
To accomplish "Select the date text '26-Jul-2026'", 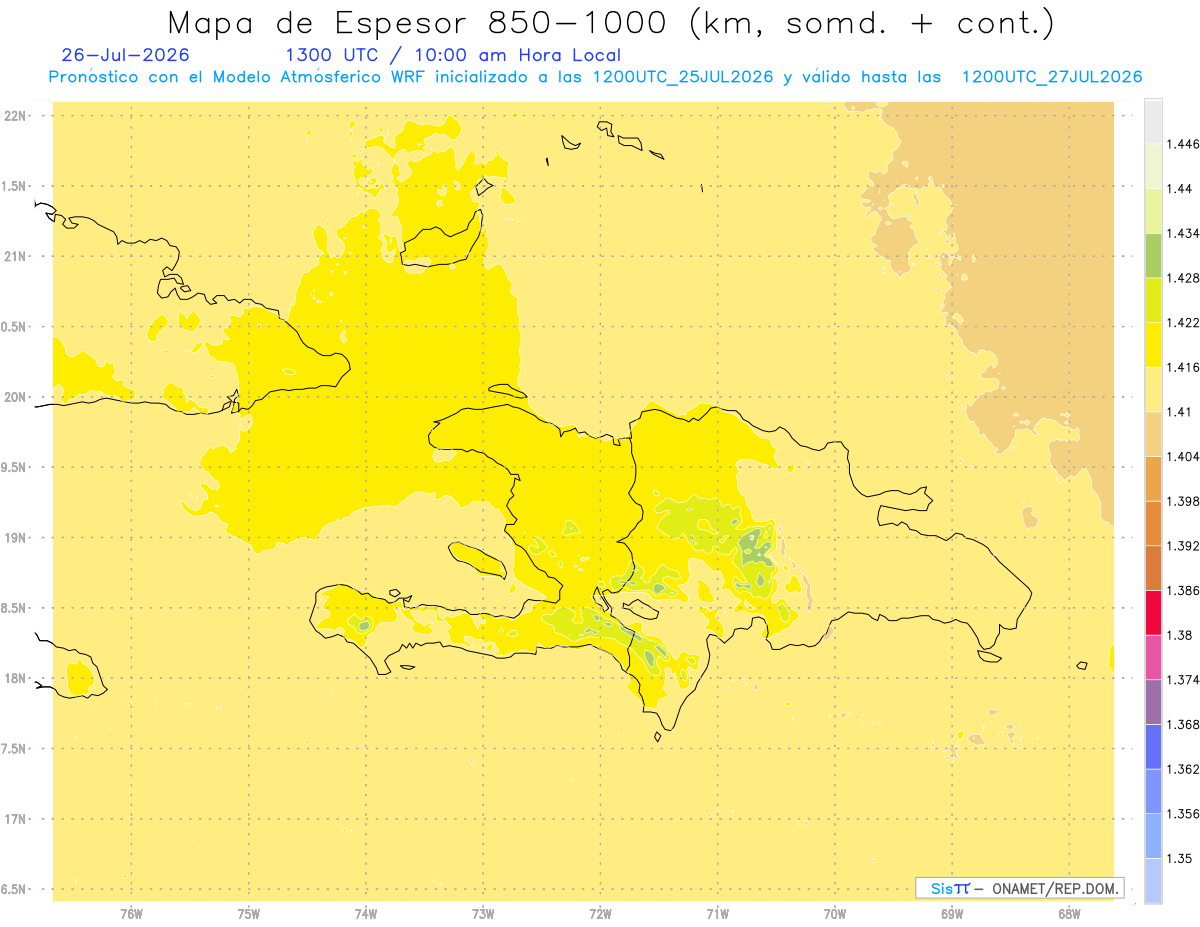I will tap(125, 55).
